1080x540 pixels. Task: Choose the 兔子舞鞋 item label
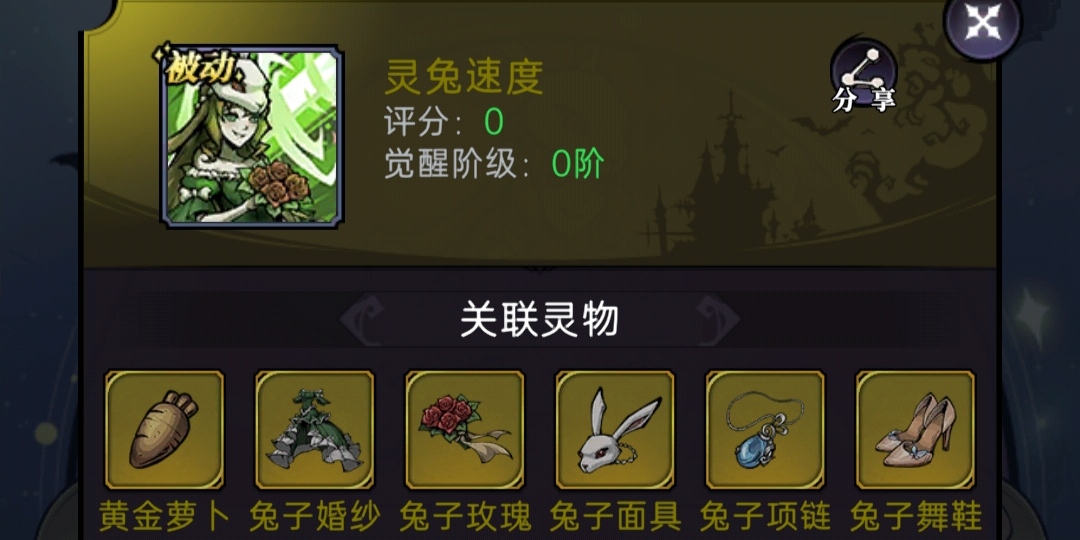(x=915, y=516)
